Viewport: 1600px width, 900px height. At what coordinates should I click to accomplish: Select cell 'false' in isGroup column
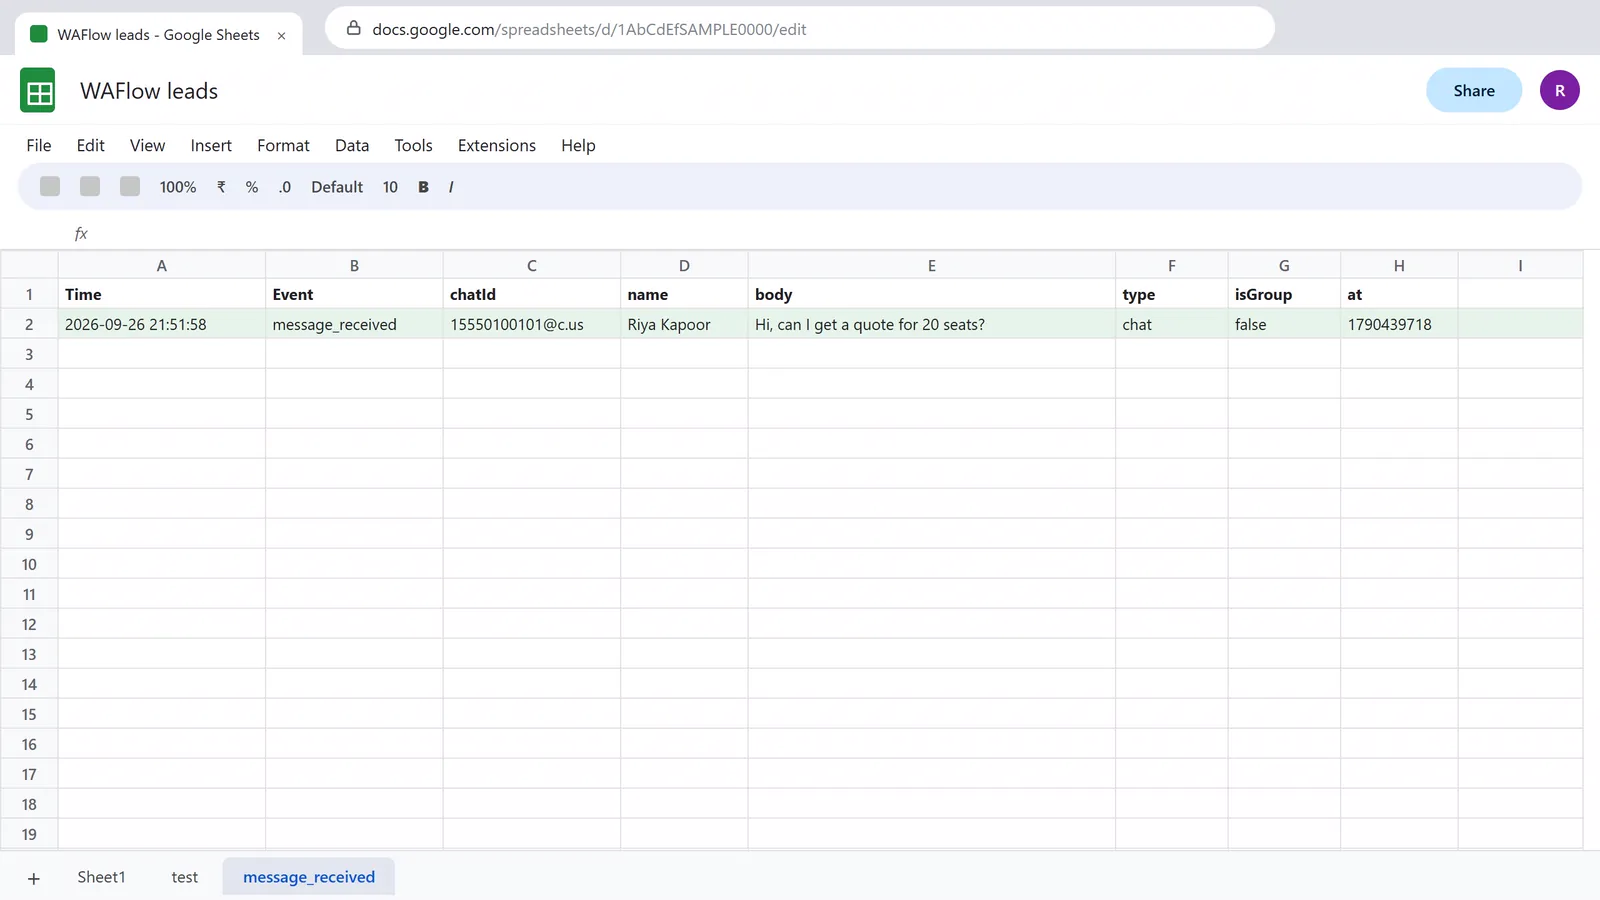tap(1284, 324)
